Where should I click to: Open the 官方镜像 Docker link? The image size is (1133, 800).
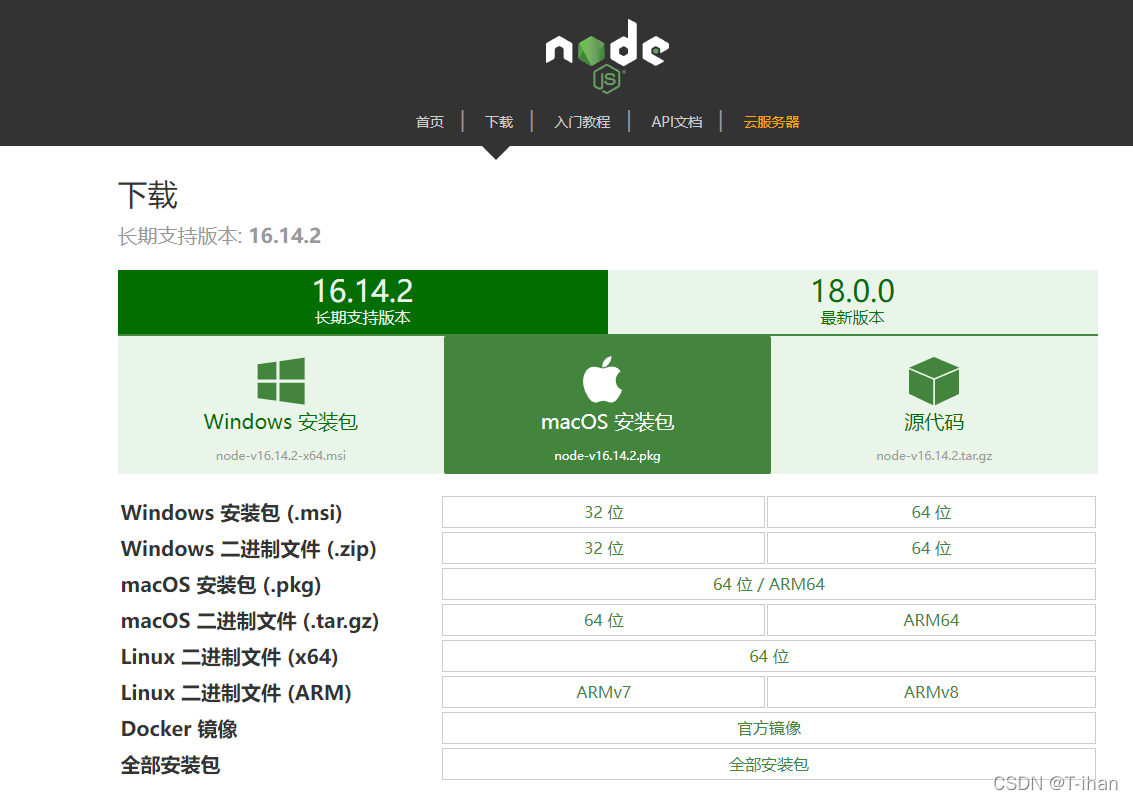tap(769, 728)
